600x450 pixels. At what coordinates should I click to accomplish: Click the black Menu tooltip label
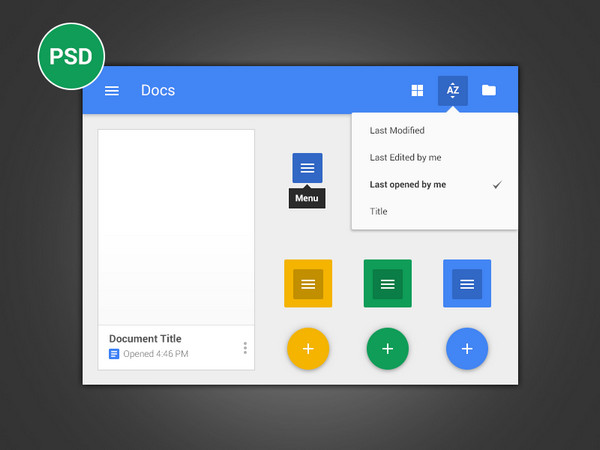pos(307,198)
